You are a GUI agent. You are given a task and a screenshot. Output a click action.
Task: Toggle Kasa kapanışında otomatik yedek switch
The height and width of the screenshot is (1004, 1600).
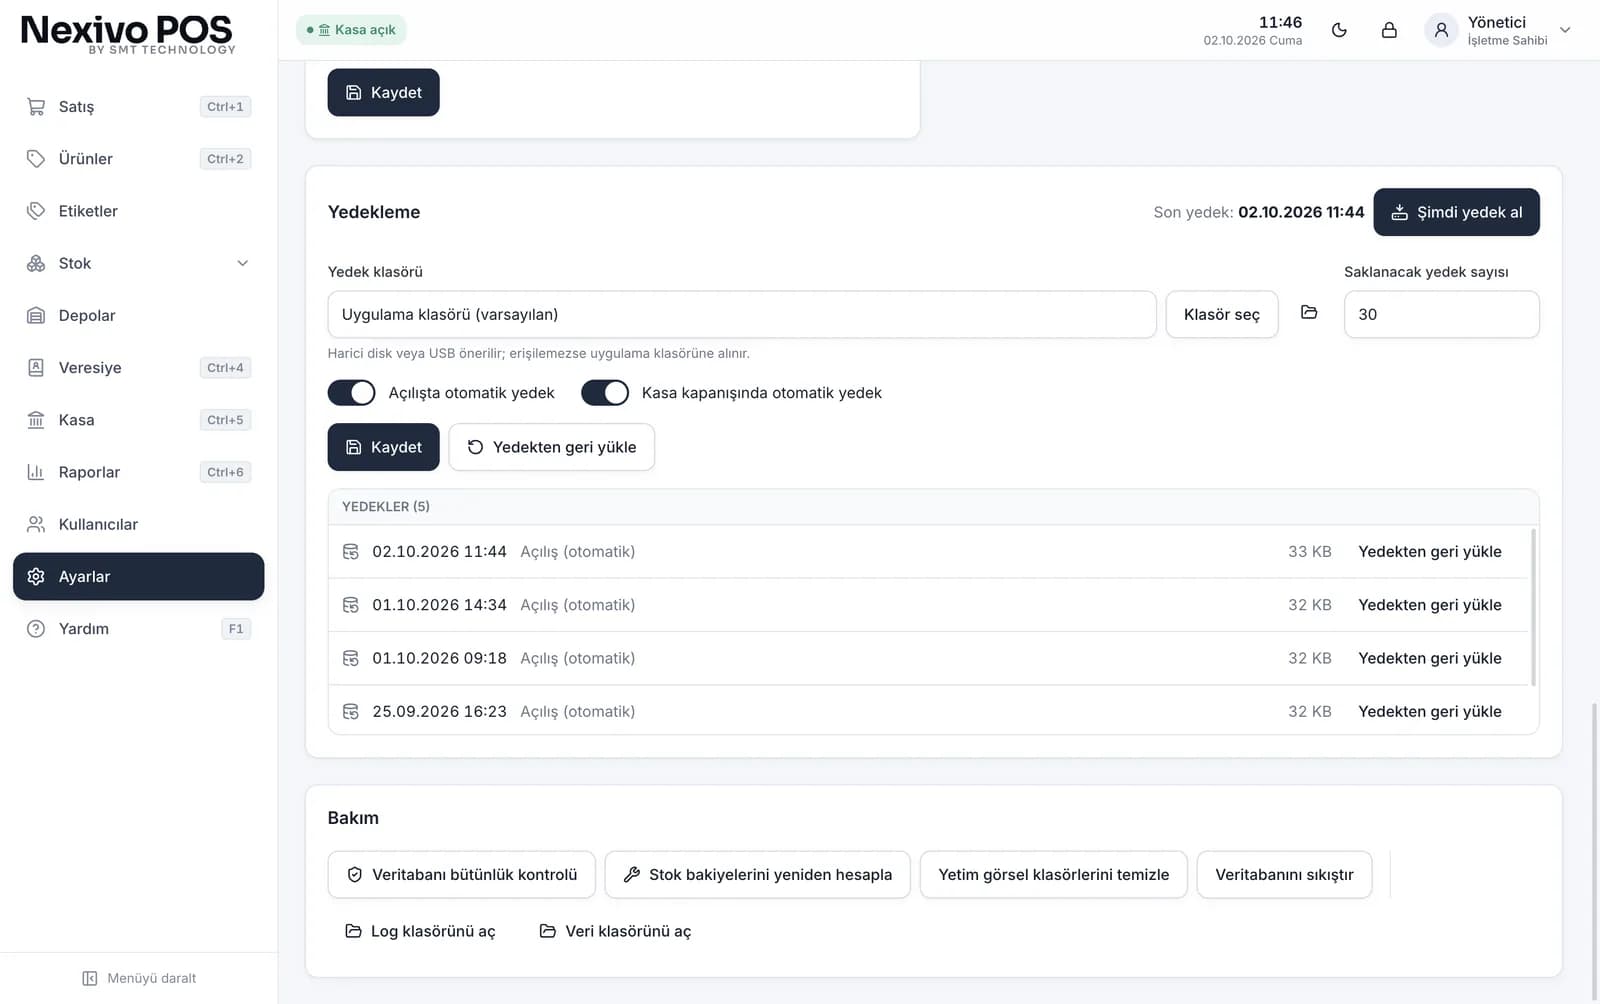[x=605, y=393]
